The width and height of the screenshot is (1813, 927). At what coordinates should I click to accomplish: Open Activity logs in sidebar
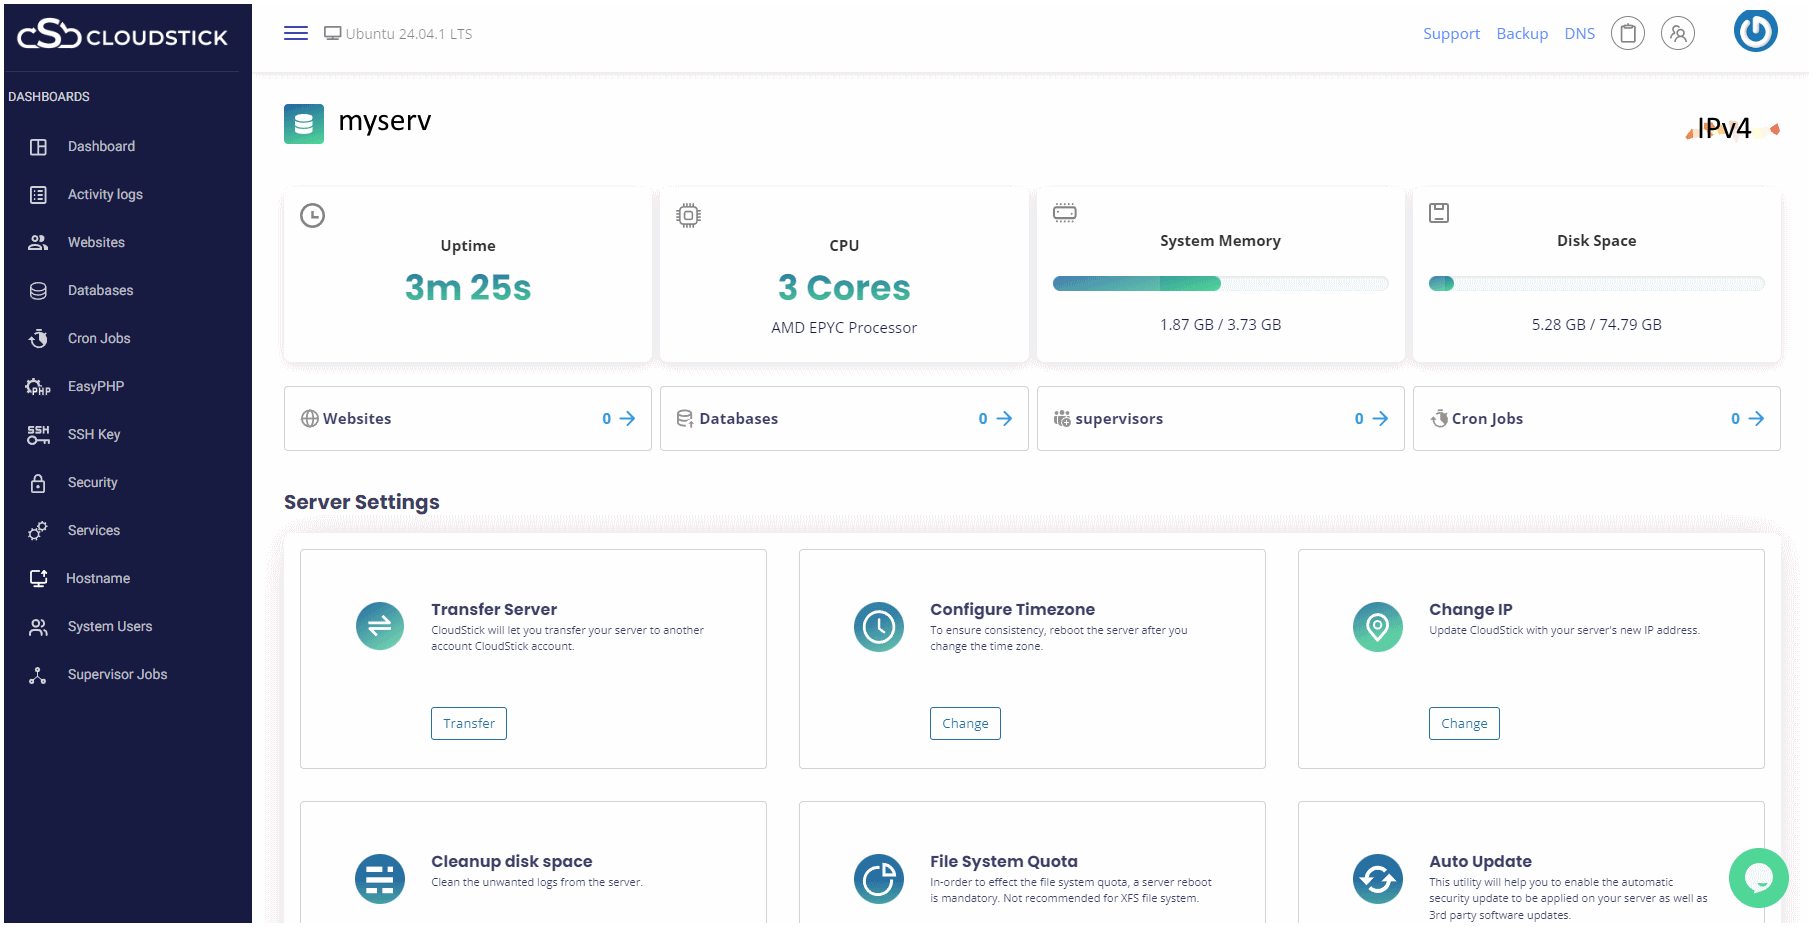pos(105,195)
